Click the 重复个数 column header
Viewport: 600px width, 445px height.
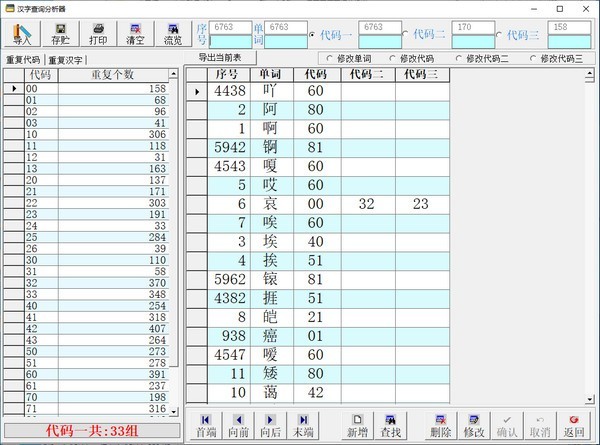113,75
